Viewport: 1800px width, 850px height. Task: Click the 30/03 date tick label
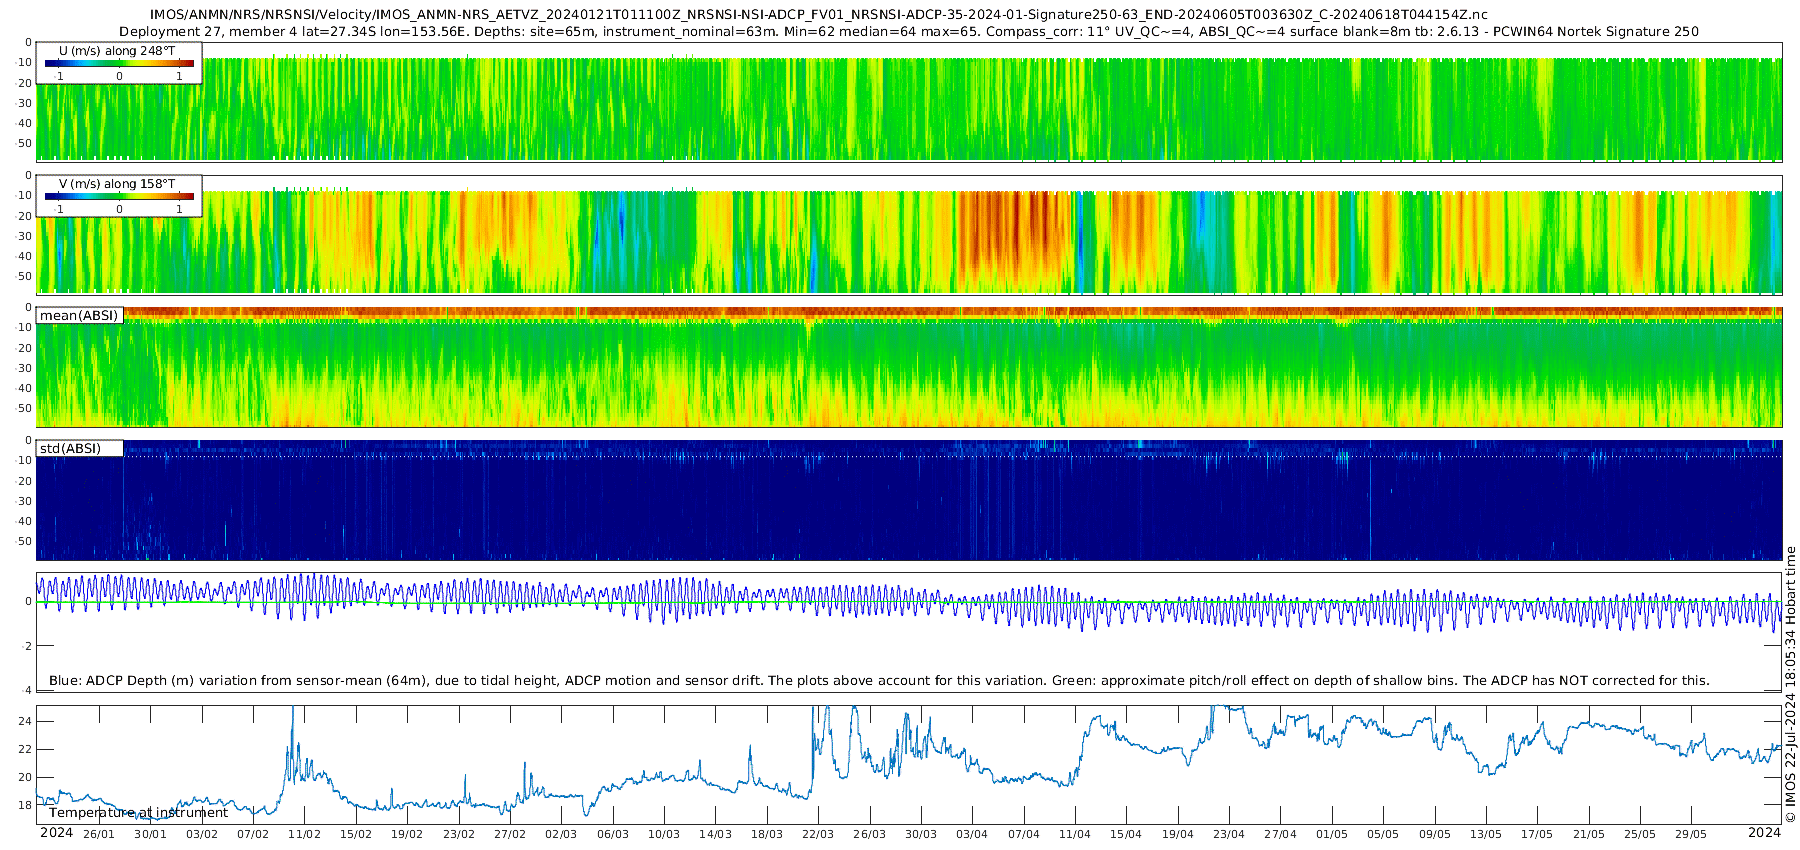[x=921, y=834]
